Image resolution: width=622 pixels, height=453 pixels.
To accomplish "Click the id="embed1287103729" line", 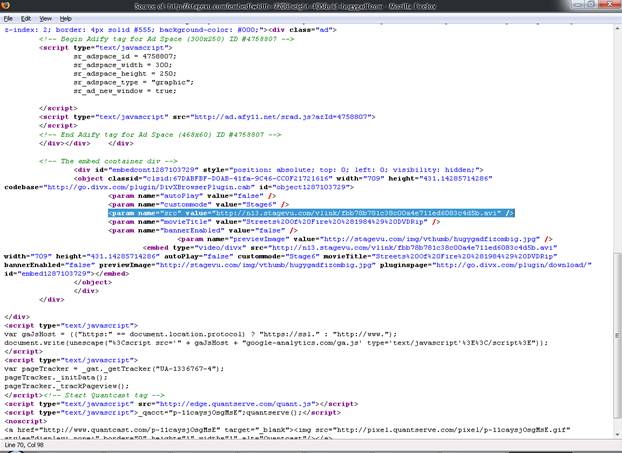I will coord(67,274).
